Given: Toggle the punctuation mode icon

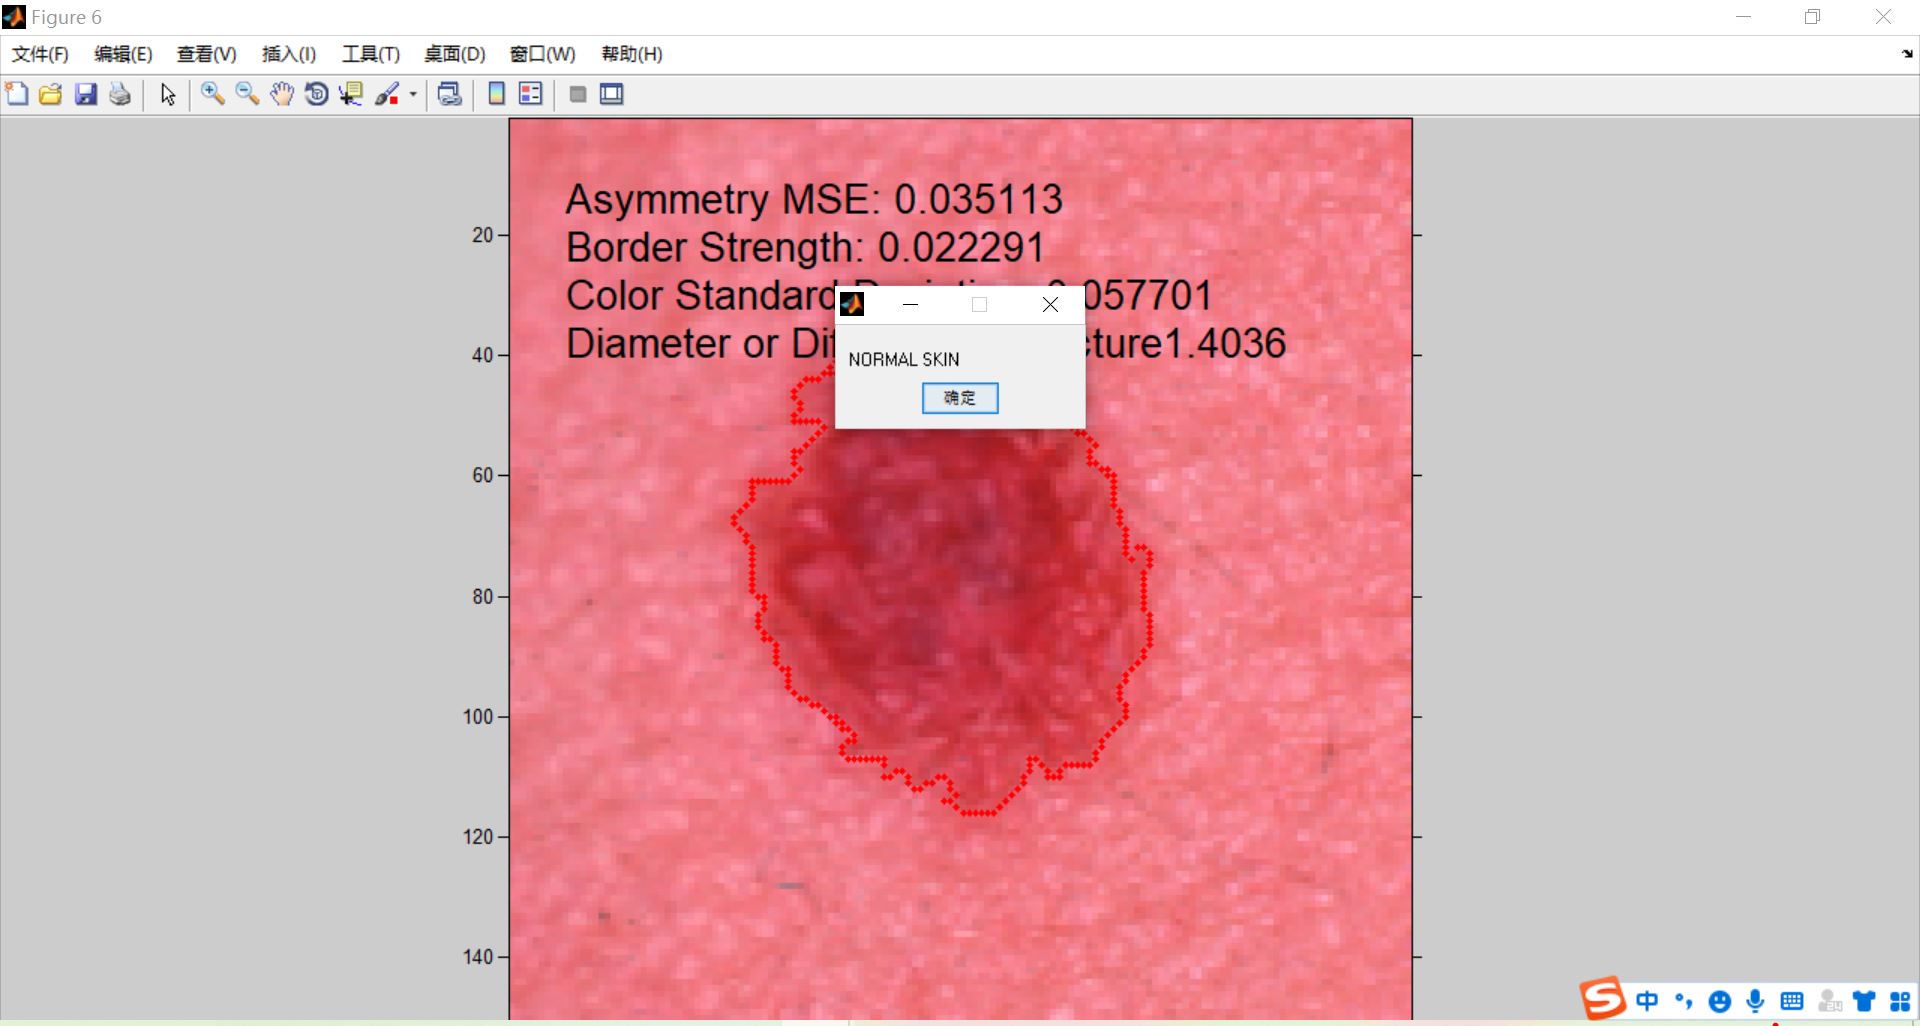Looking at the screenshot, I should (1683, 1001).
